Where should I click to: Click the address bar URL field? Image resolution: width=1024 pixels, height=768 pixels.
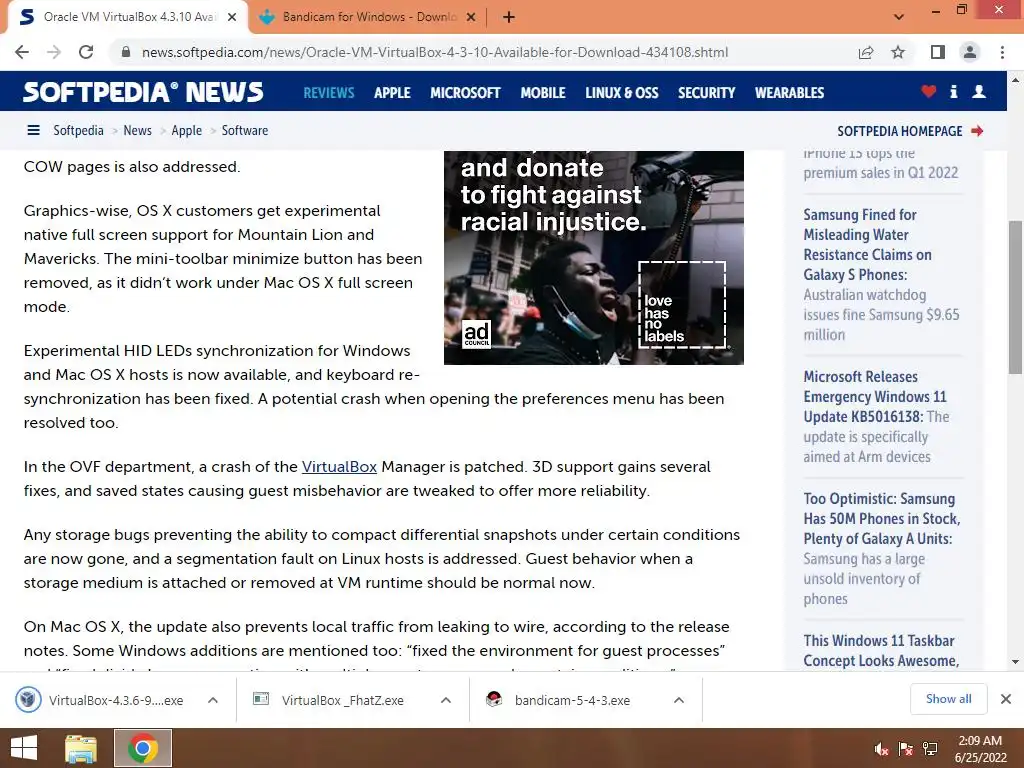[434, 52]
